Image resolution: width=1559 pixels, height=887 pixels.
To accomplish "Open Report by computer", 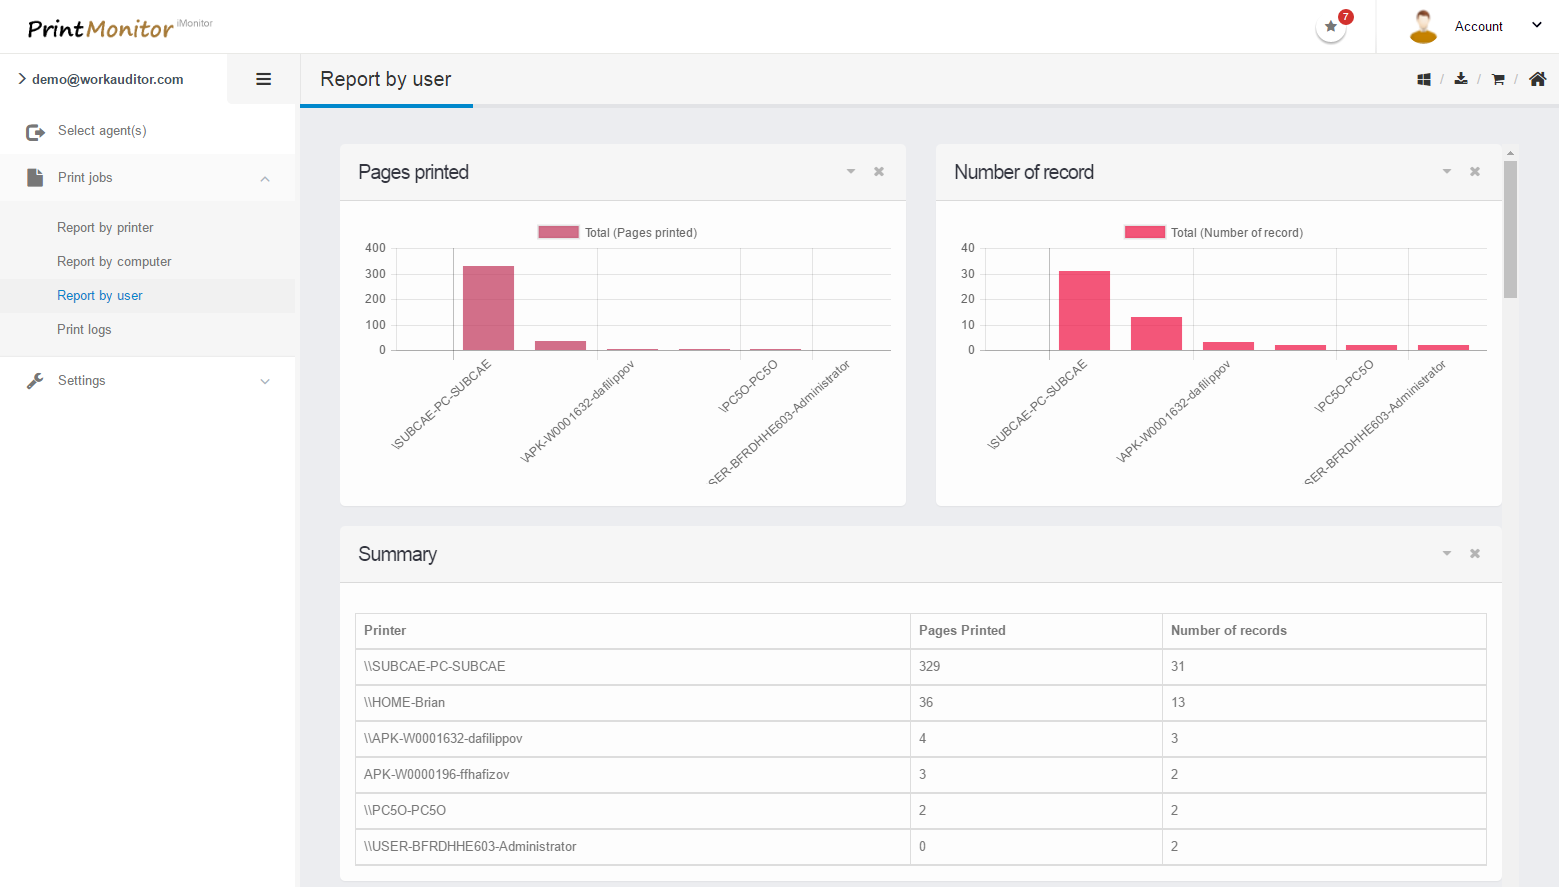I will click(x=114, y=262).
